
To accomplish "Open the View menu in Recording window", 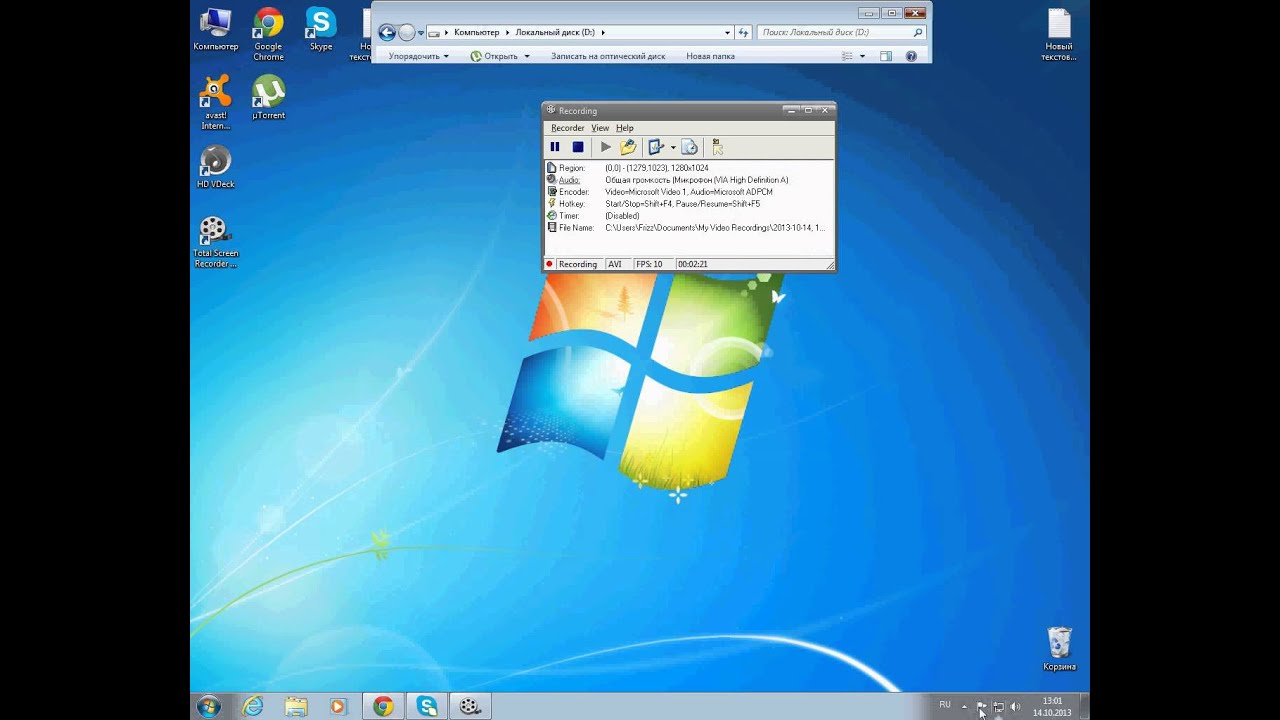I will (x=600, y=128).
